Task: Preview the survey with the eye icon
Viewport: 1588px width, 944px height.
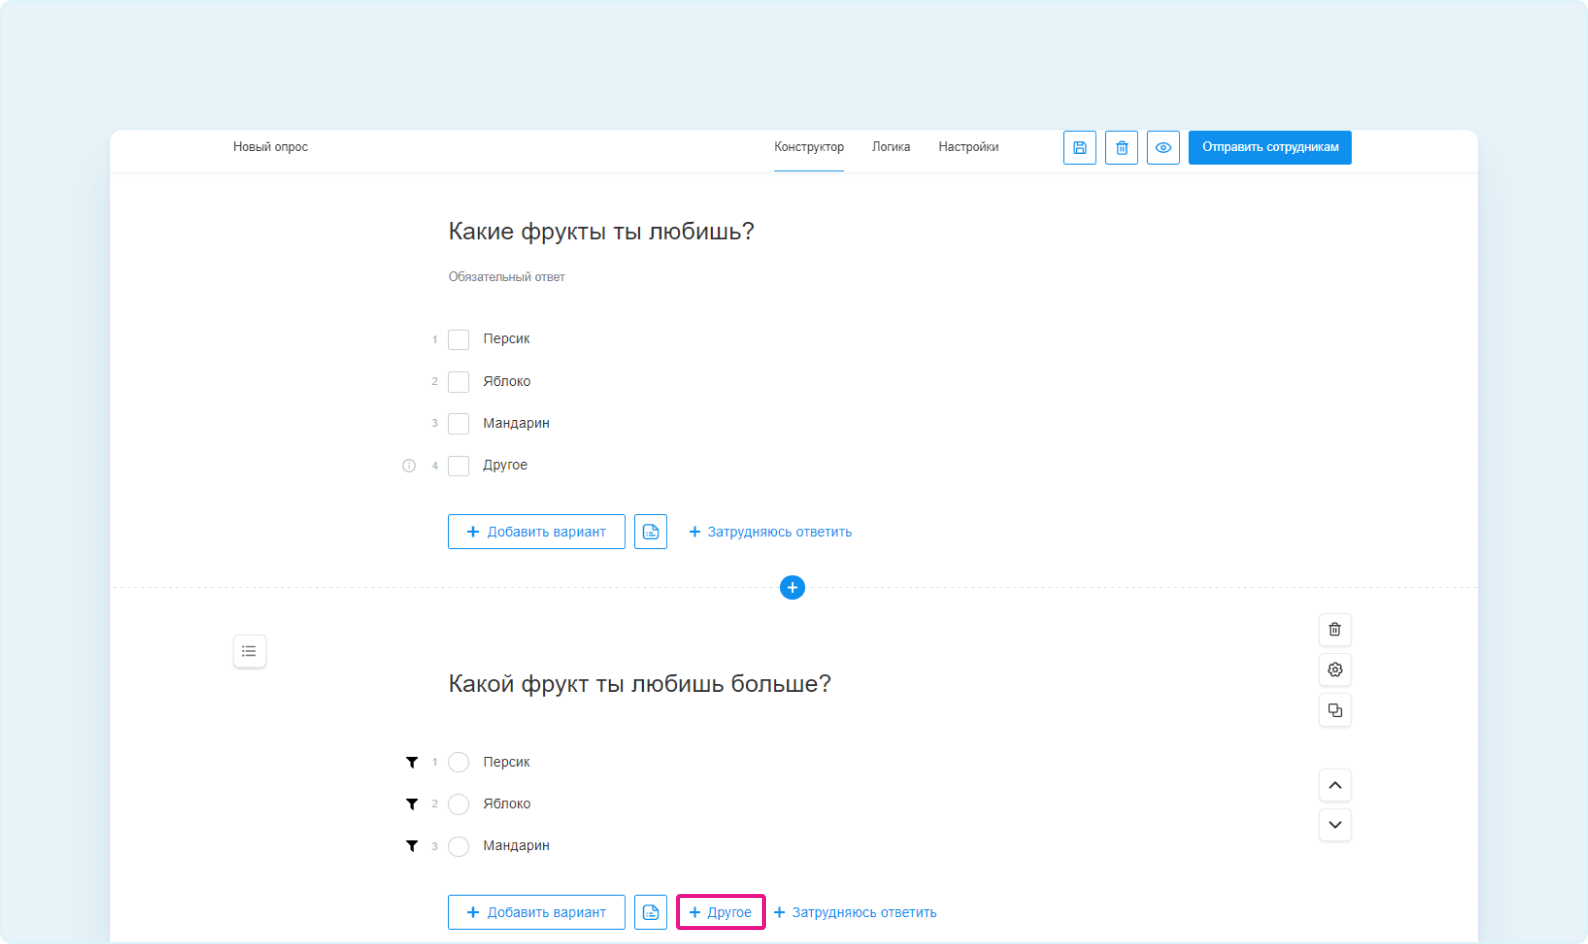Action: 1163,148
